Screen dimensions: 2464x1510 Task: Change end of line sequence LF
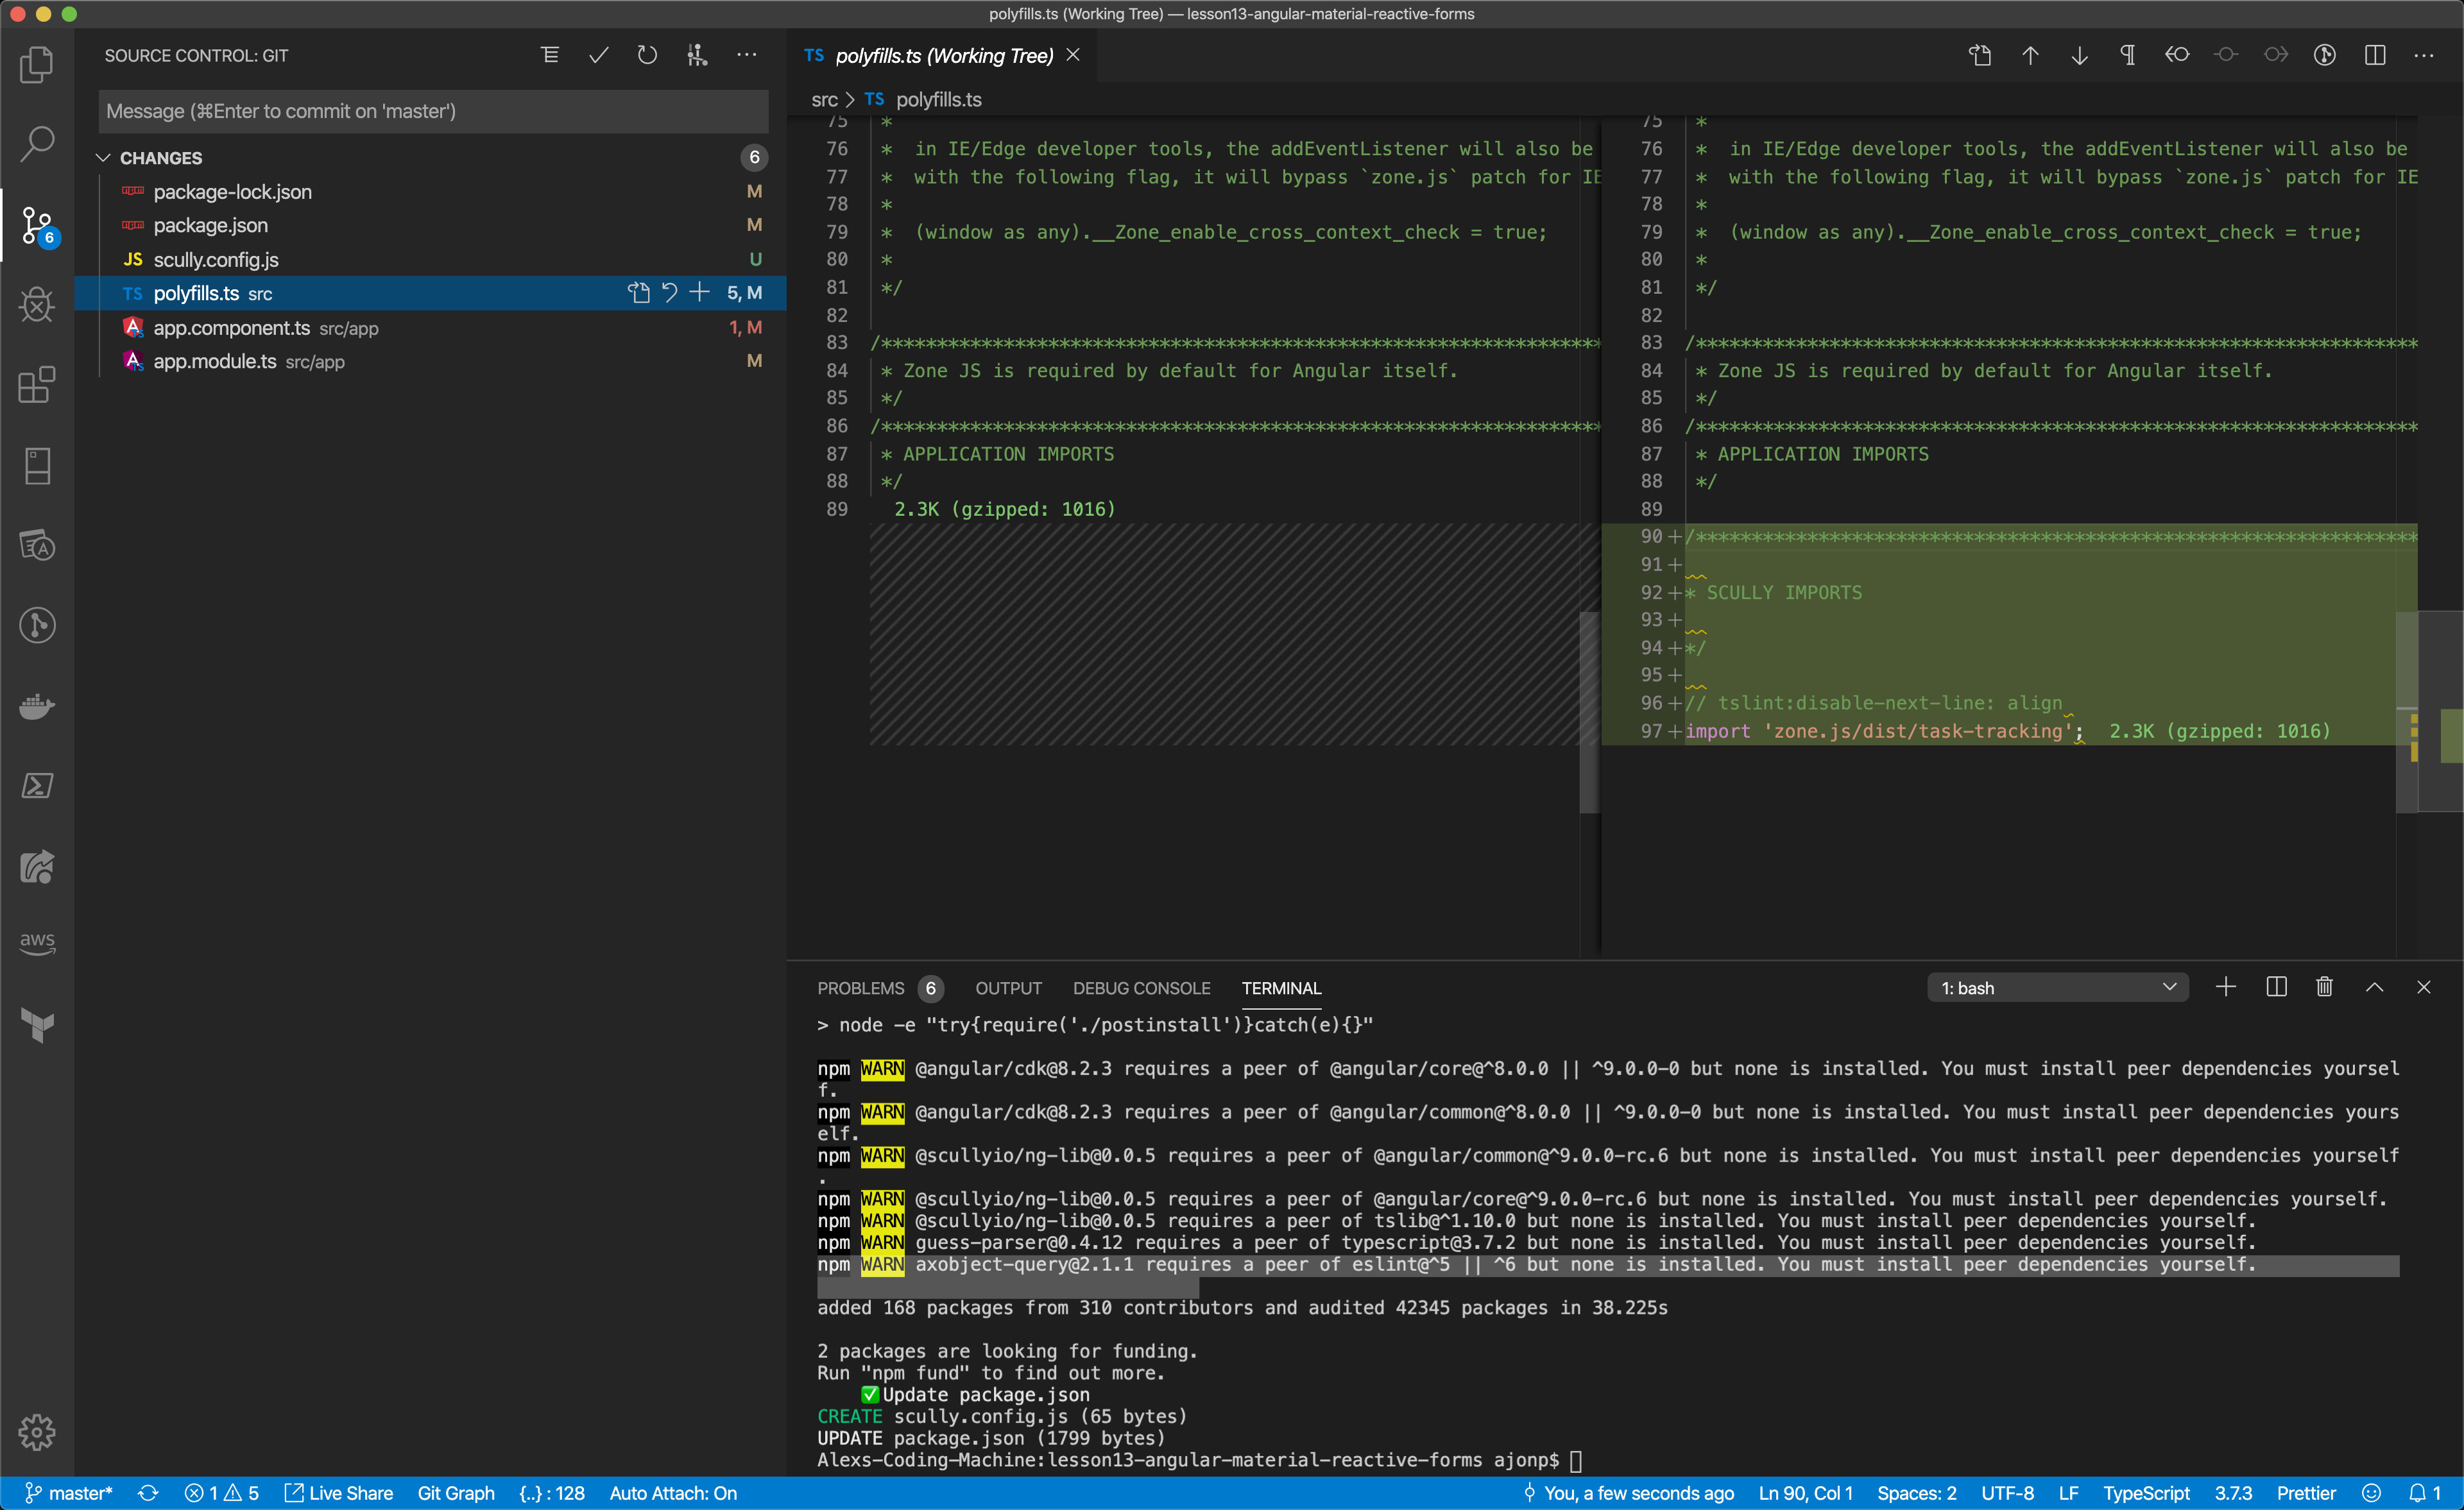click(2069, 1493)
